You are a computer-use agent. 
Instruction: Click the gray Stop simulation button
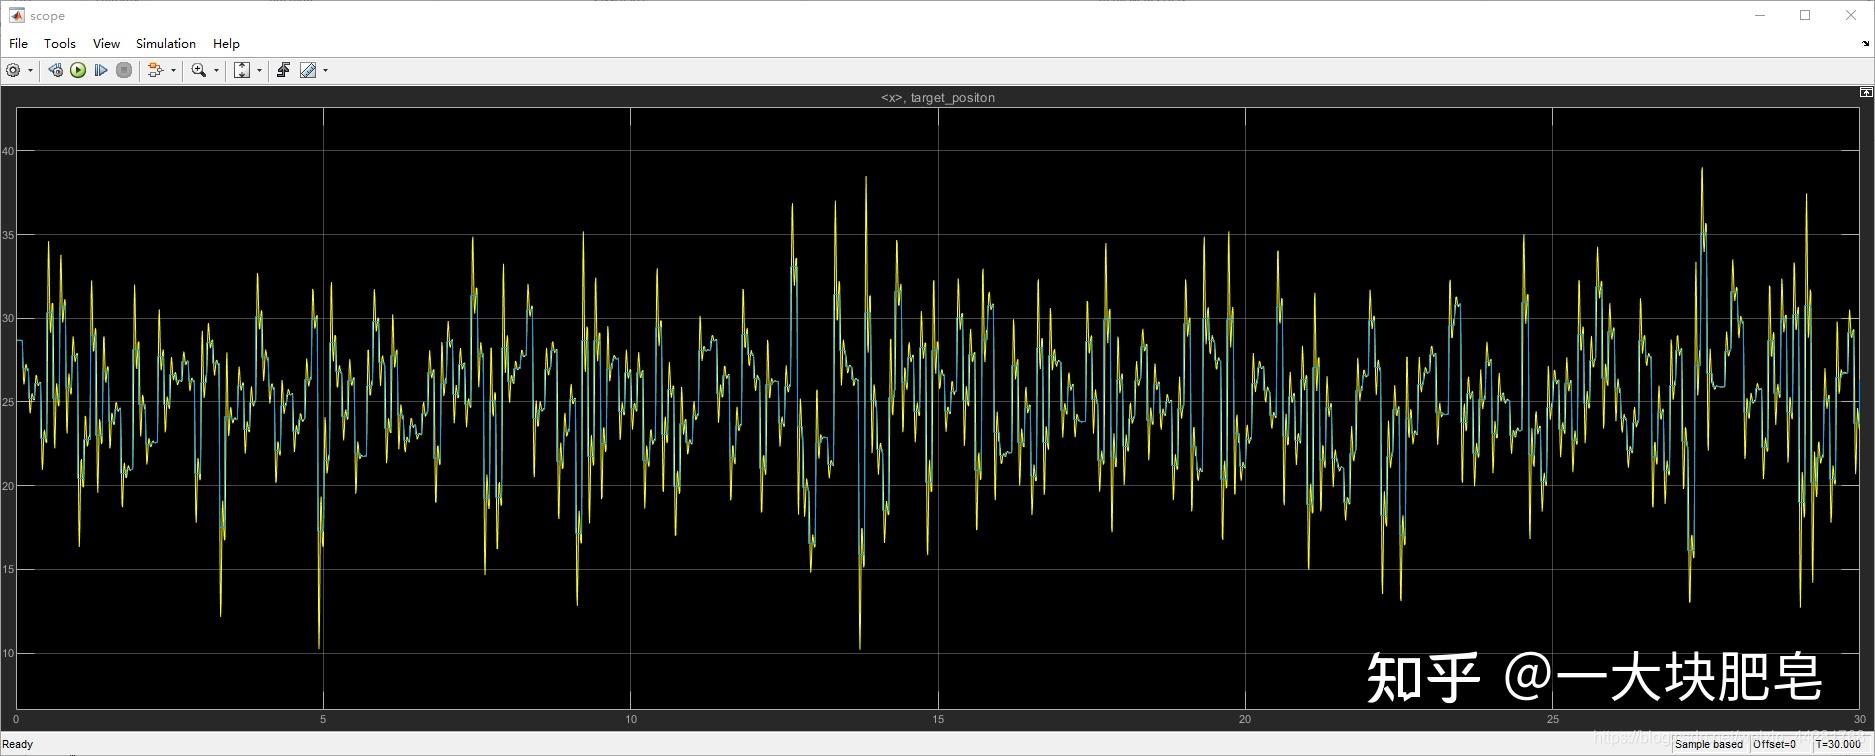[x=124, y=70]
